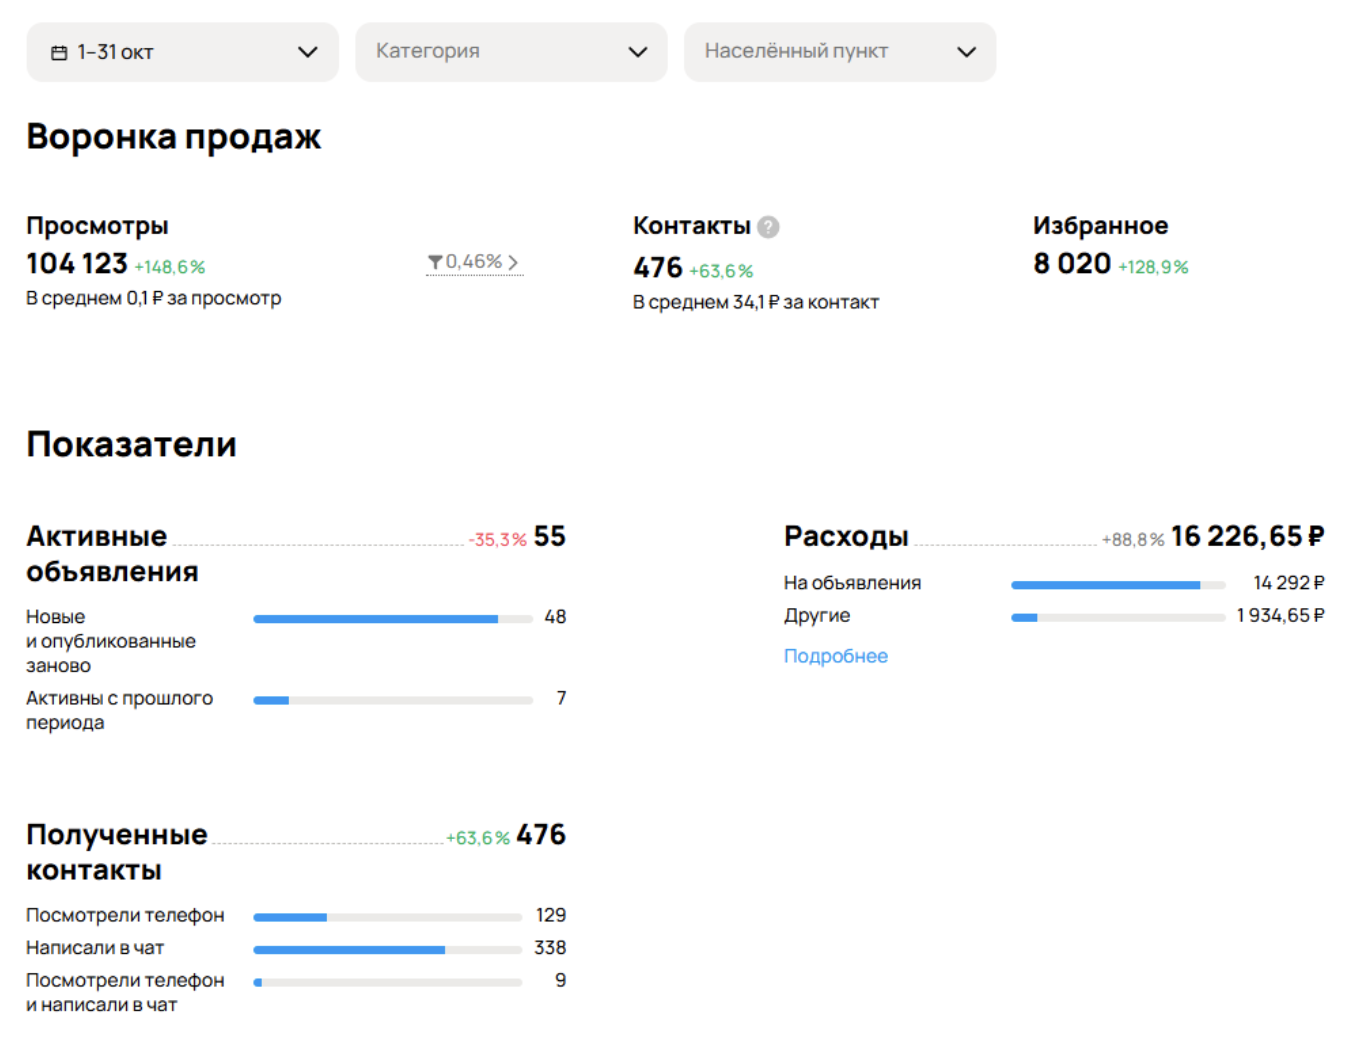Viewport: 1364px width, 1038px height.
Task: Click the Другие expenses bar
Action: [x=1117, y=618]
